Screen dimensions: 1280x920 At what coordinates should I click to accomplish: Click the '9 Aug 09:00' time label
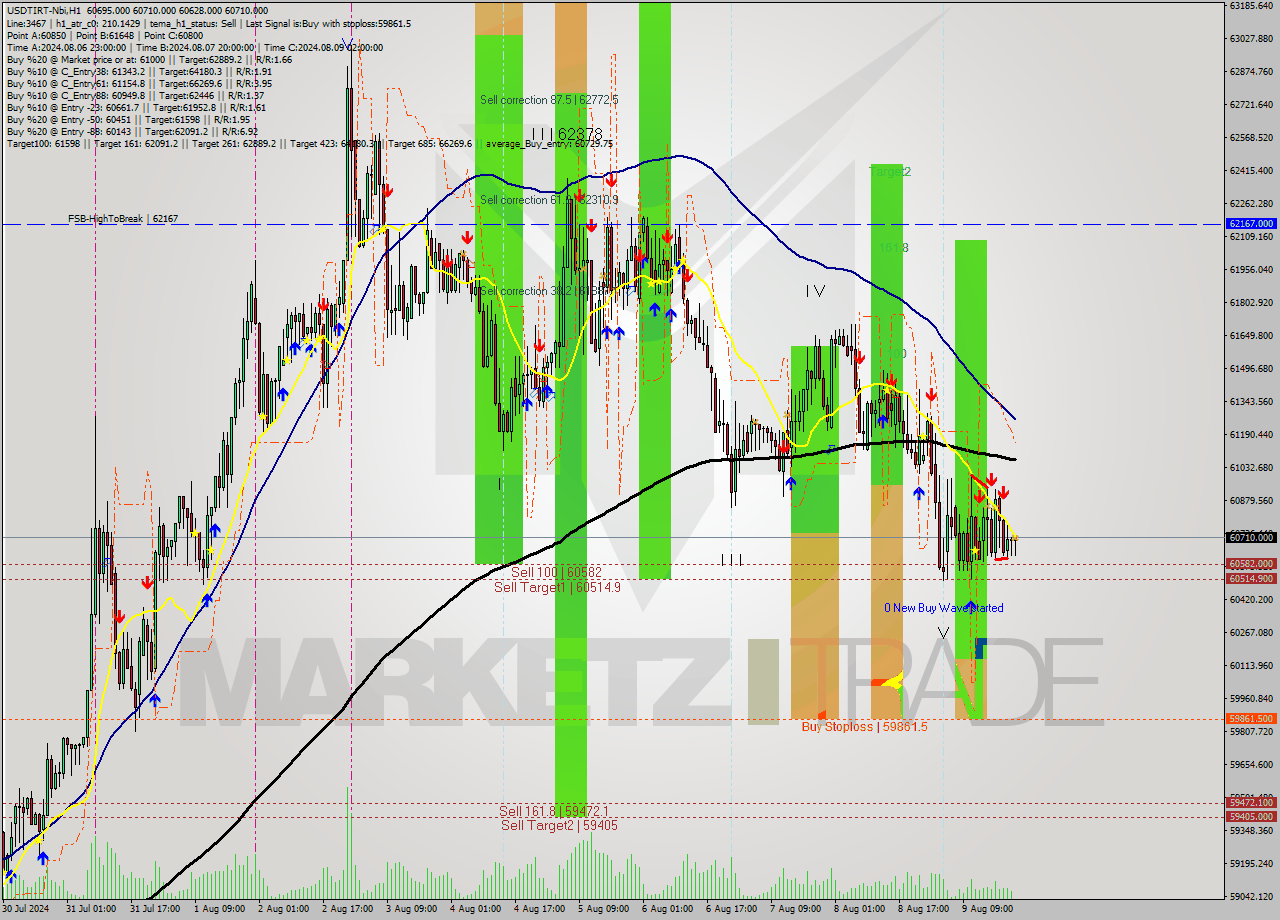click(987, 909)
